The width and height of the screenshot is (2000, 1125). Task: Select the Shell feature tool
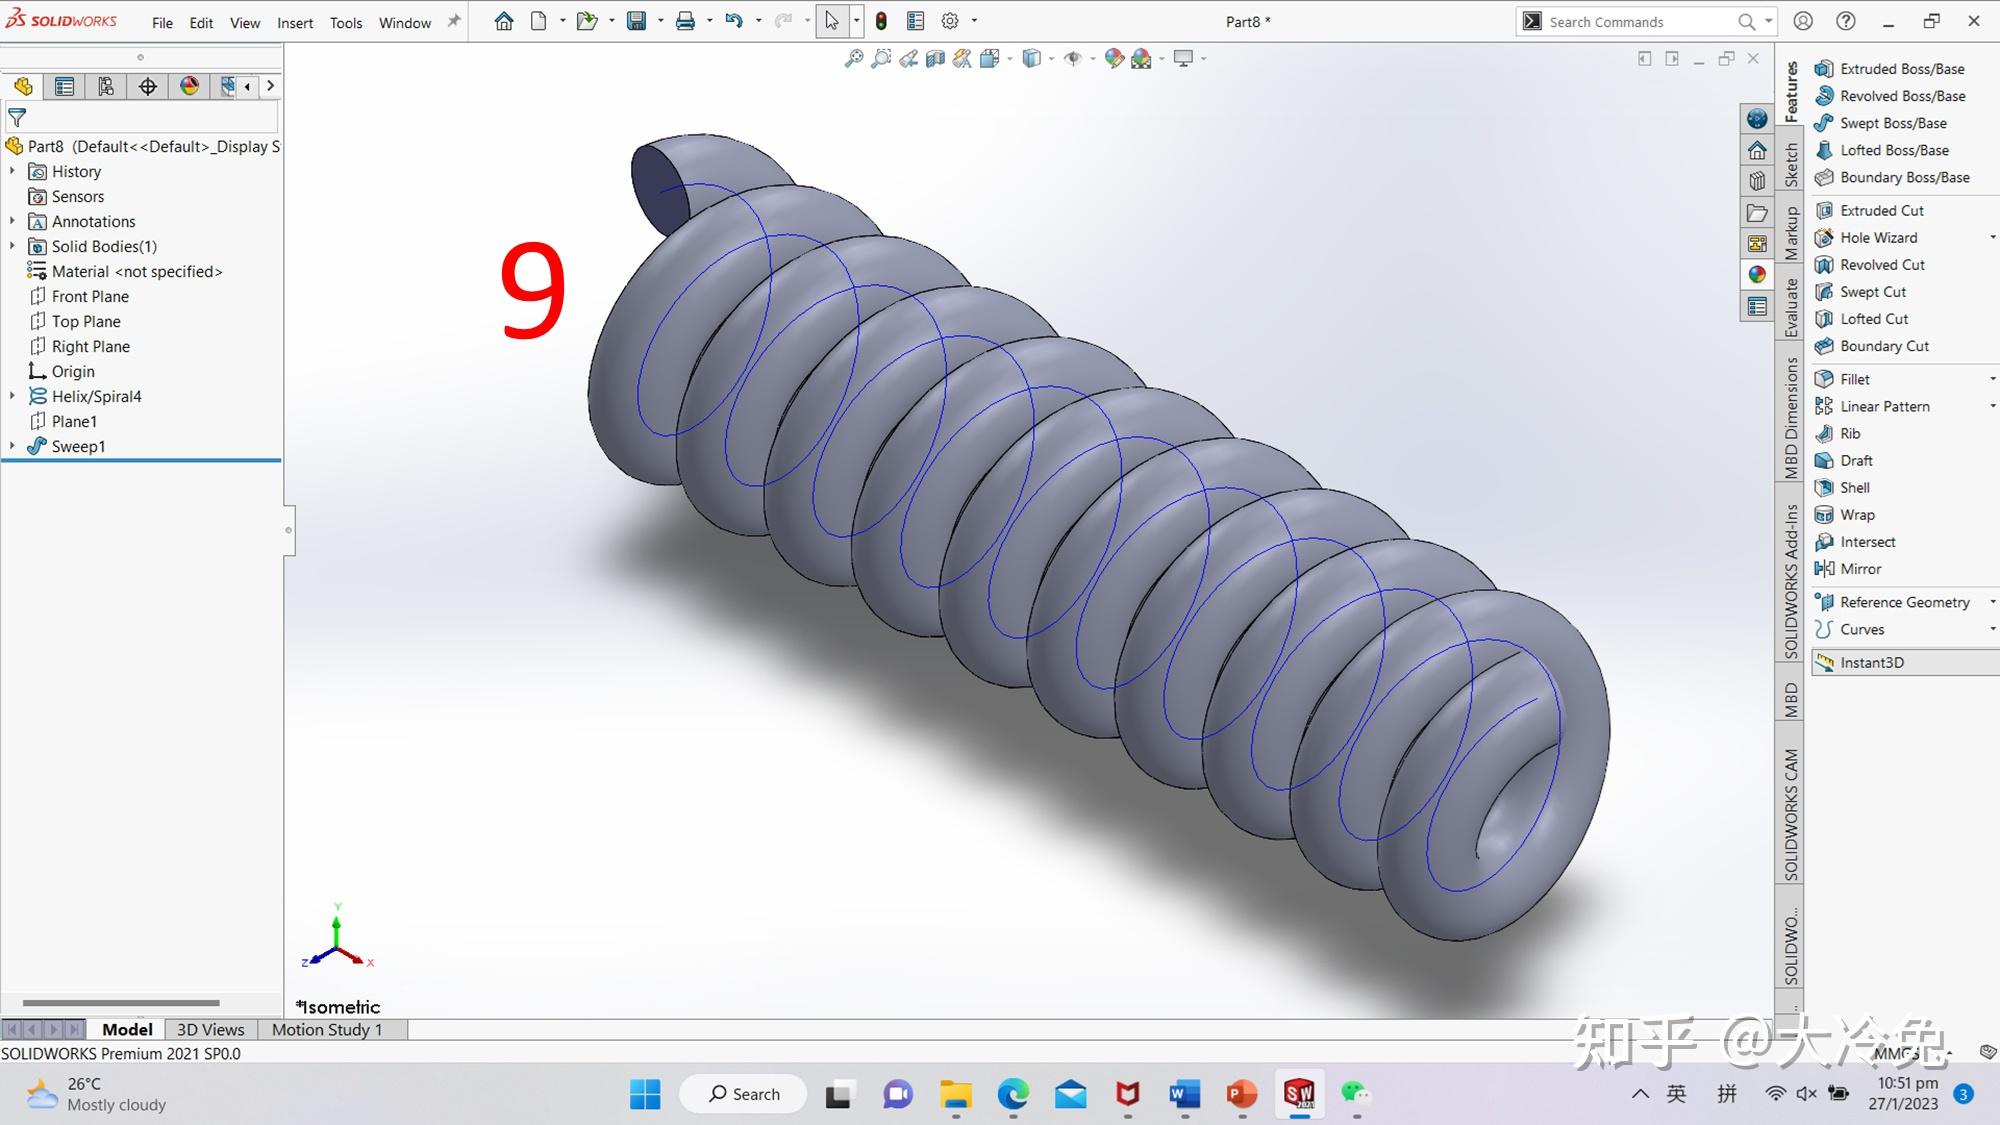coord(1853,487)
